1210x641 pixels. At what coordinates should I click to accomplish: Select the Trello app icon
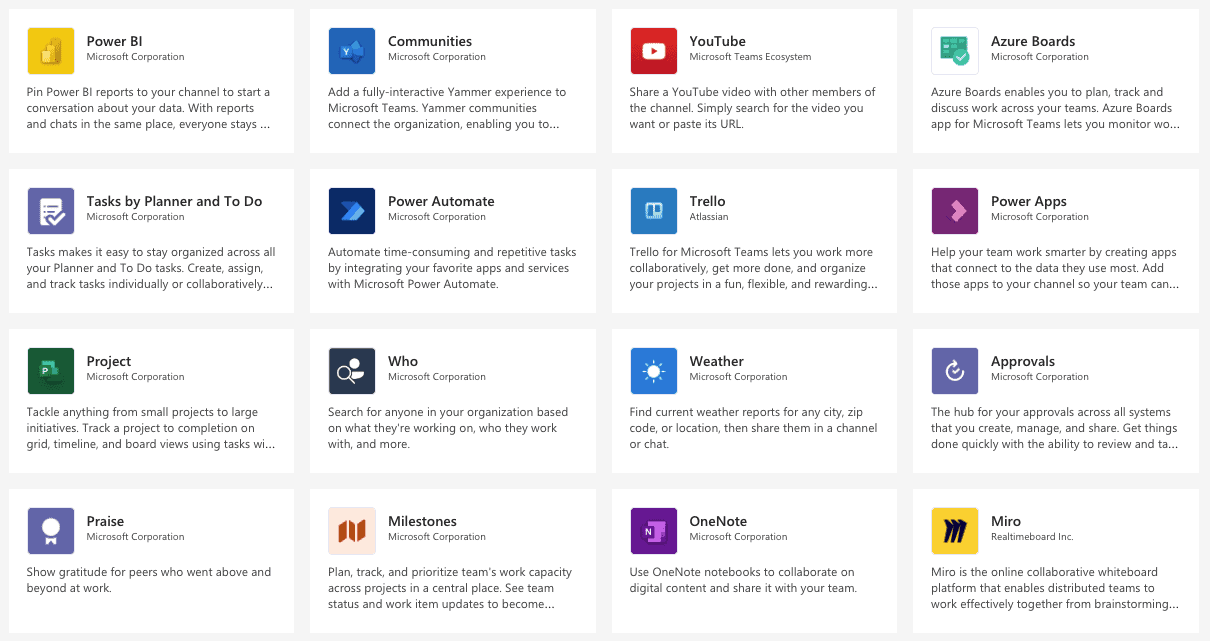654,211
